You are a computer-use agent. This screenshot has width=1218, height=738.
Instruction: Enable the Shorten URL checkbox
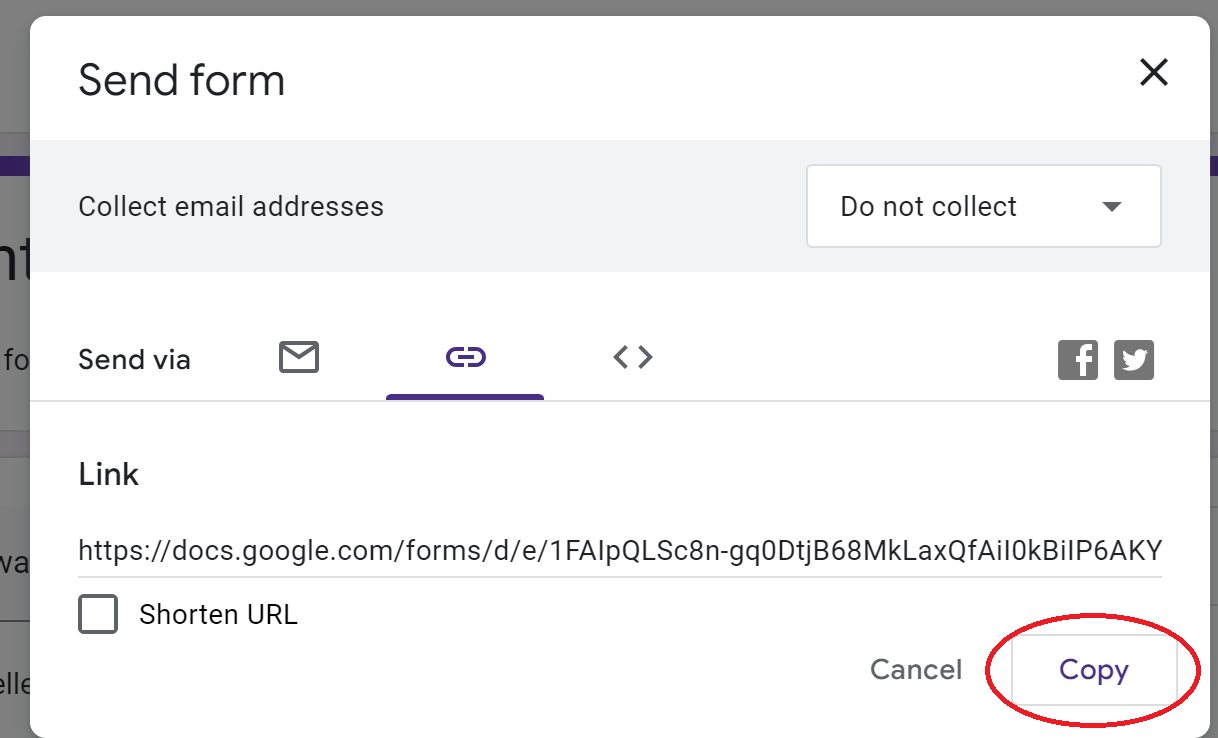(98, 614)
